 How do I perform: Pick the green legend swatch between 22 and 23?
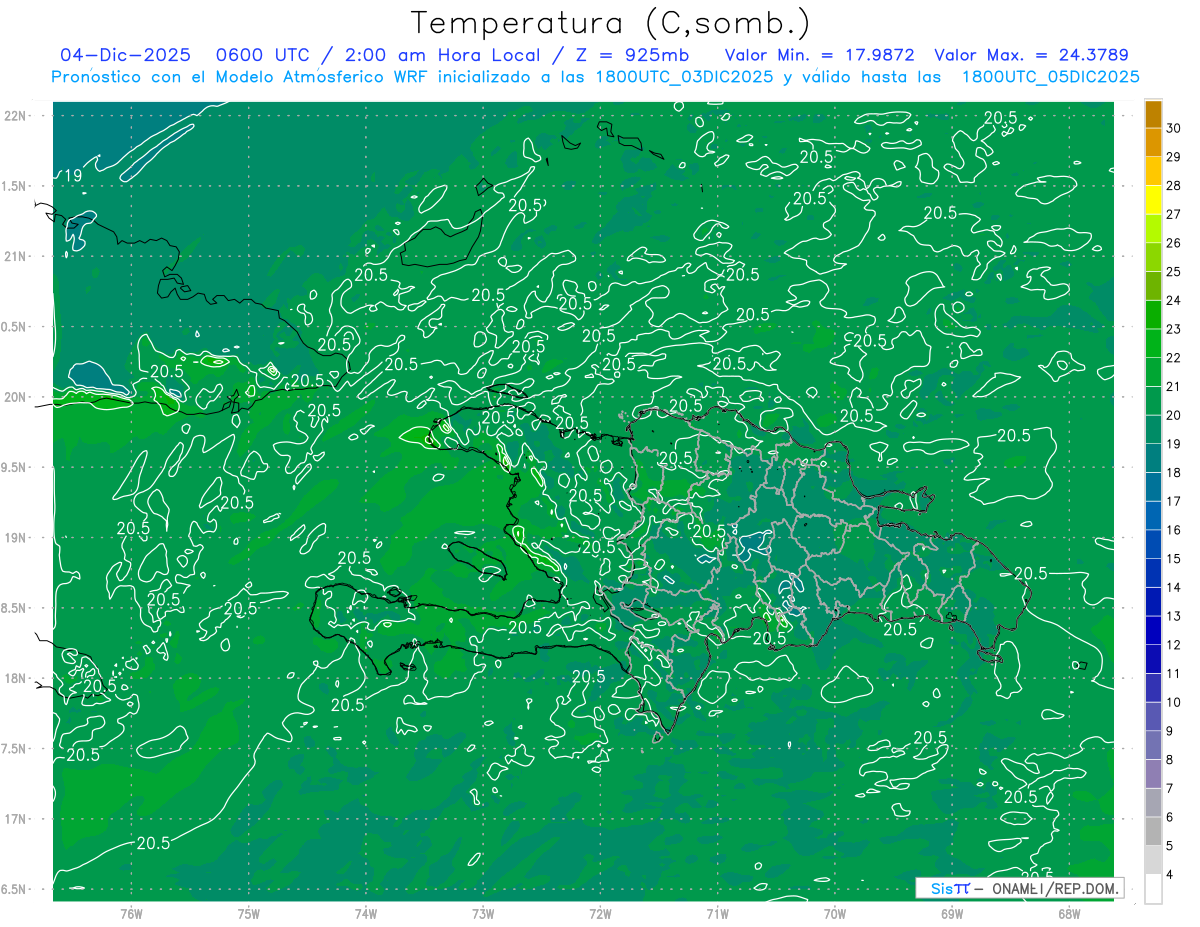pyautogui.click(x=1153, y=344)
